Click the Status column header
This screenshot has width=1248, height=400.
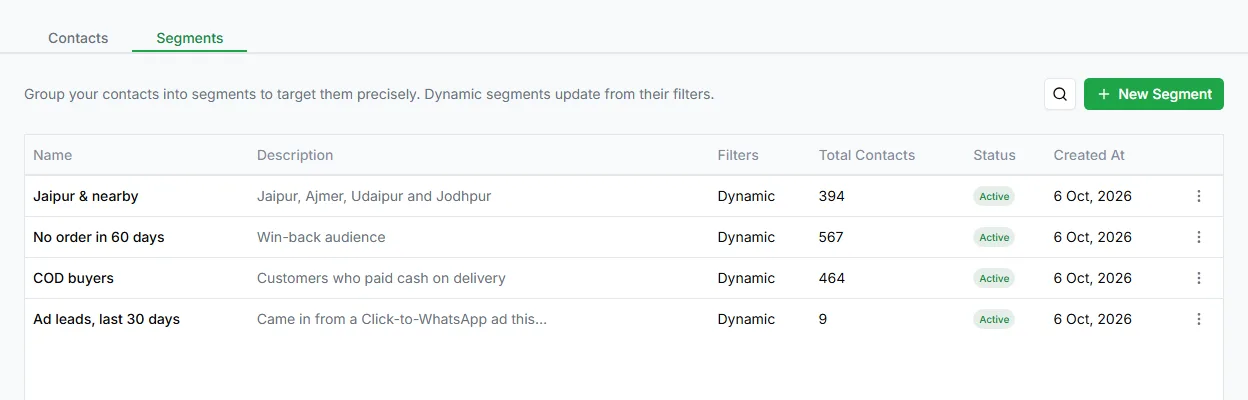[x=994, y=155]
